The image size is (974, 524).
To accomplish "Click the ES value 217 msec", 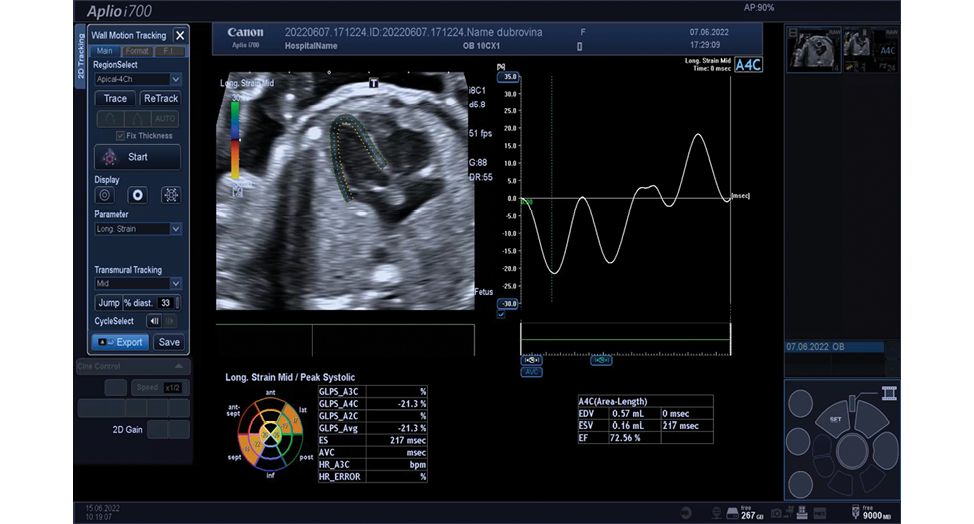I will pos(408,440).
